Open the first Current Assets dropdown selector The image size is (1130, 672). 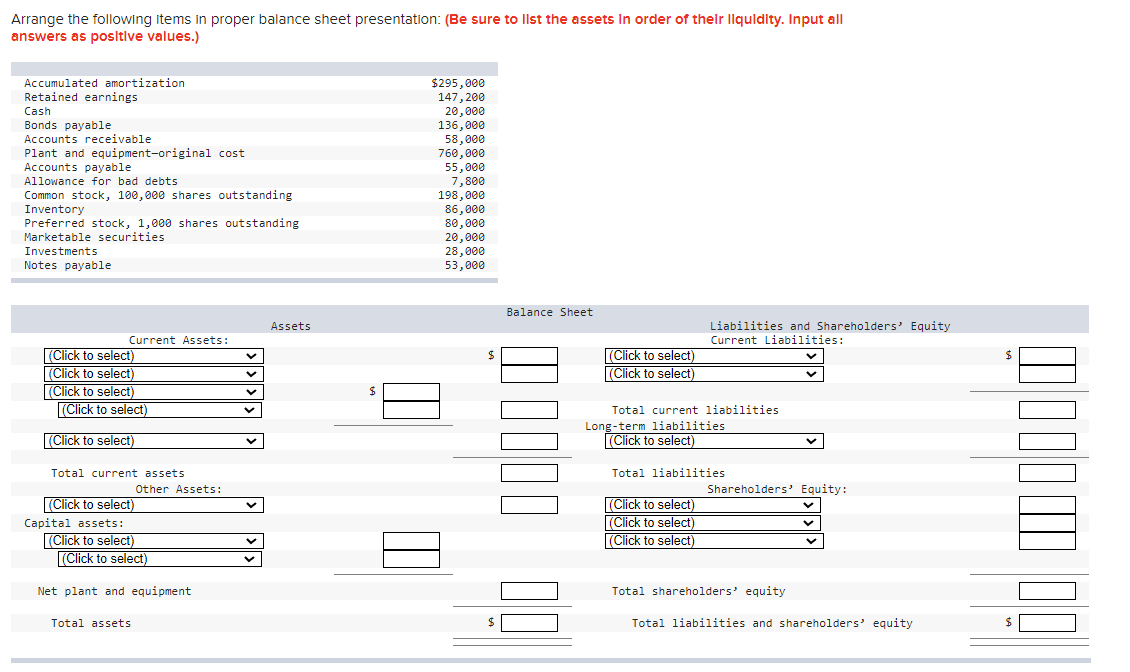click(153, 355)
